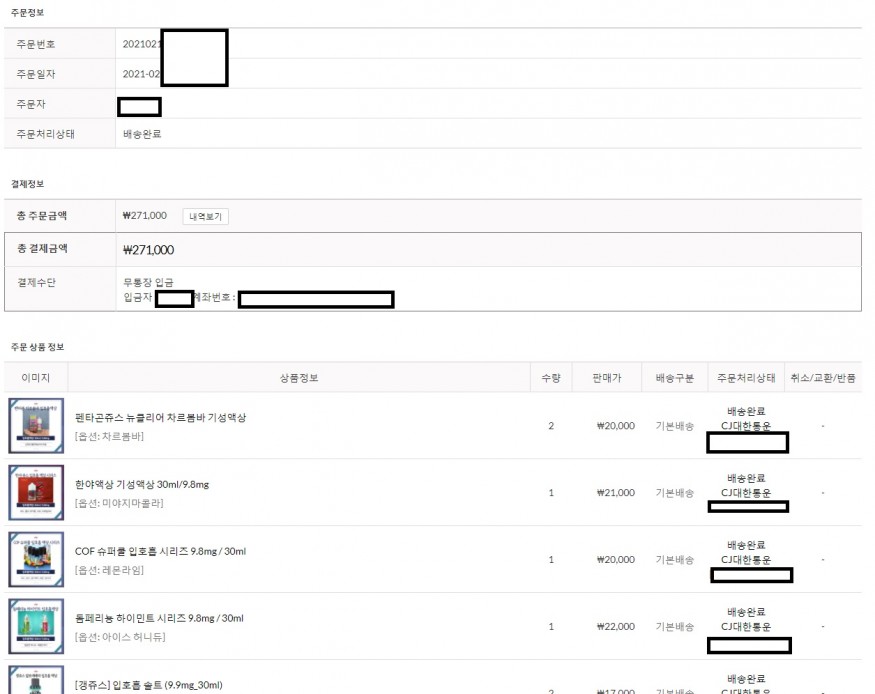Select the 홈페리뇽 하이민트 시리즈 product name
This screenshot has height=694, width=875.
[x=159, y=618]
